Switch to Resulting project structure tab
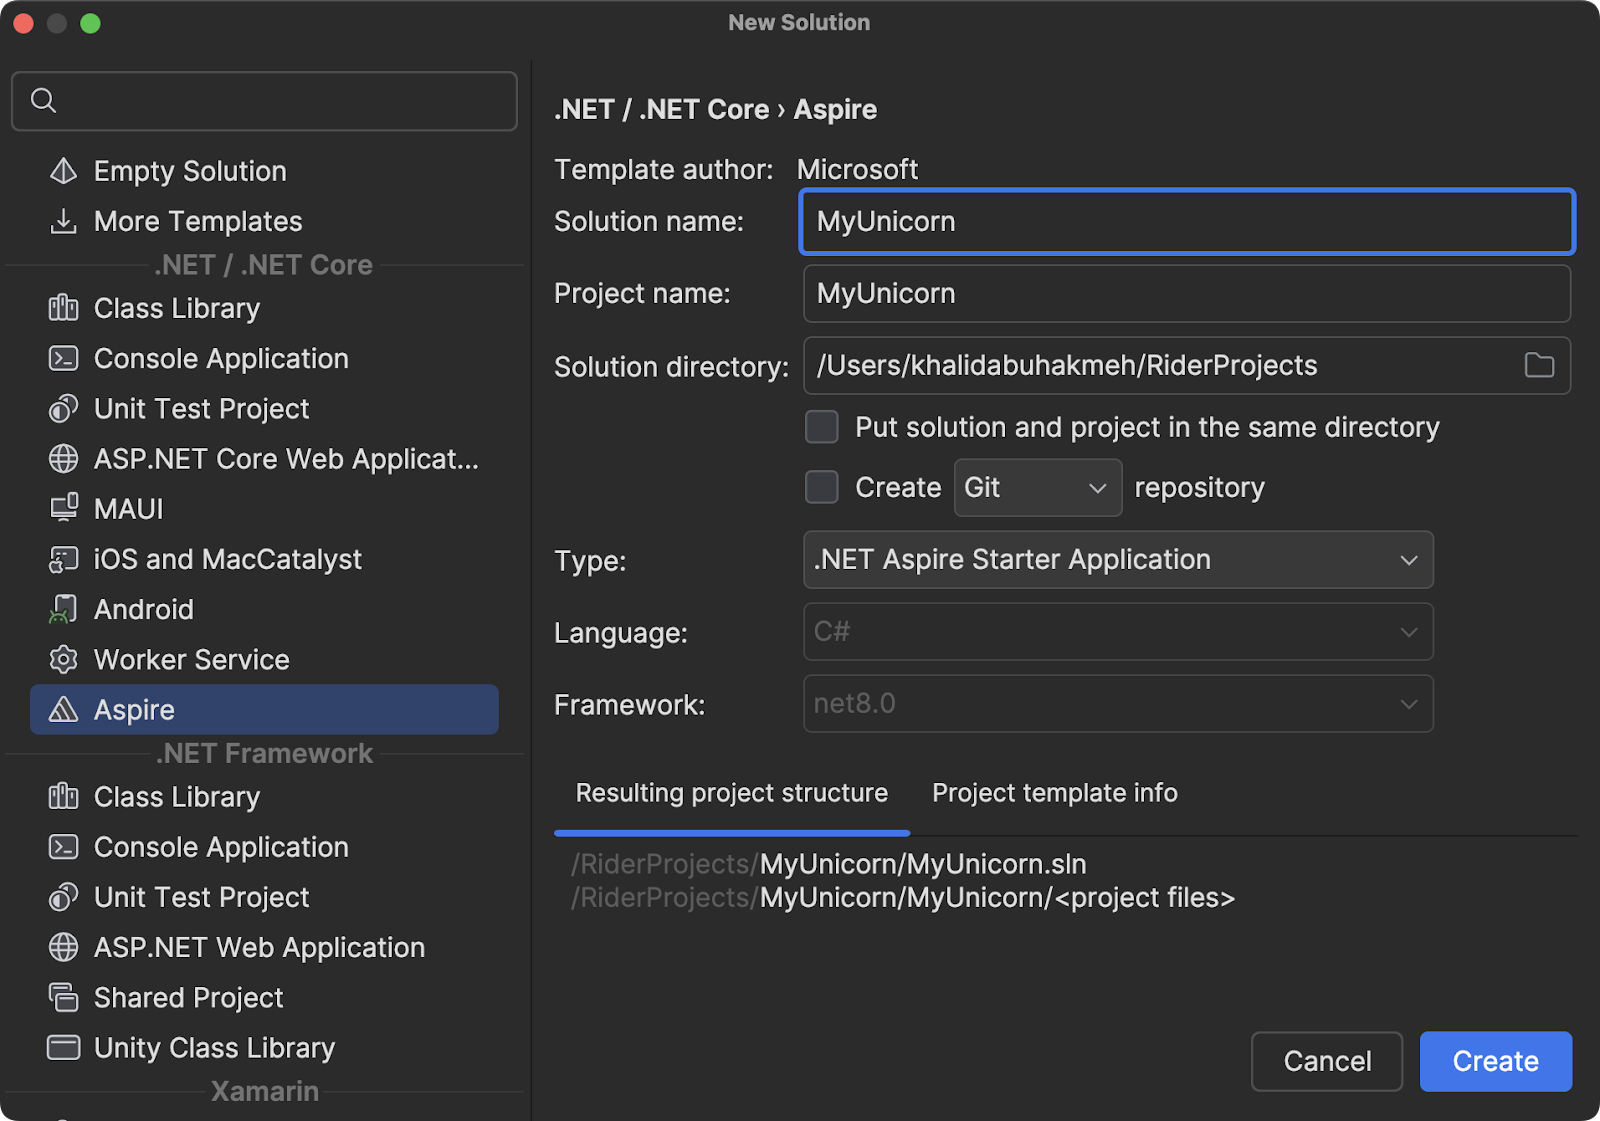This screenshot has width=1600, height=1121. point(732,793)
